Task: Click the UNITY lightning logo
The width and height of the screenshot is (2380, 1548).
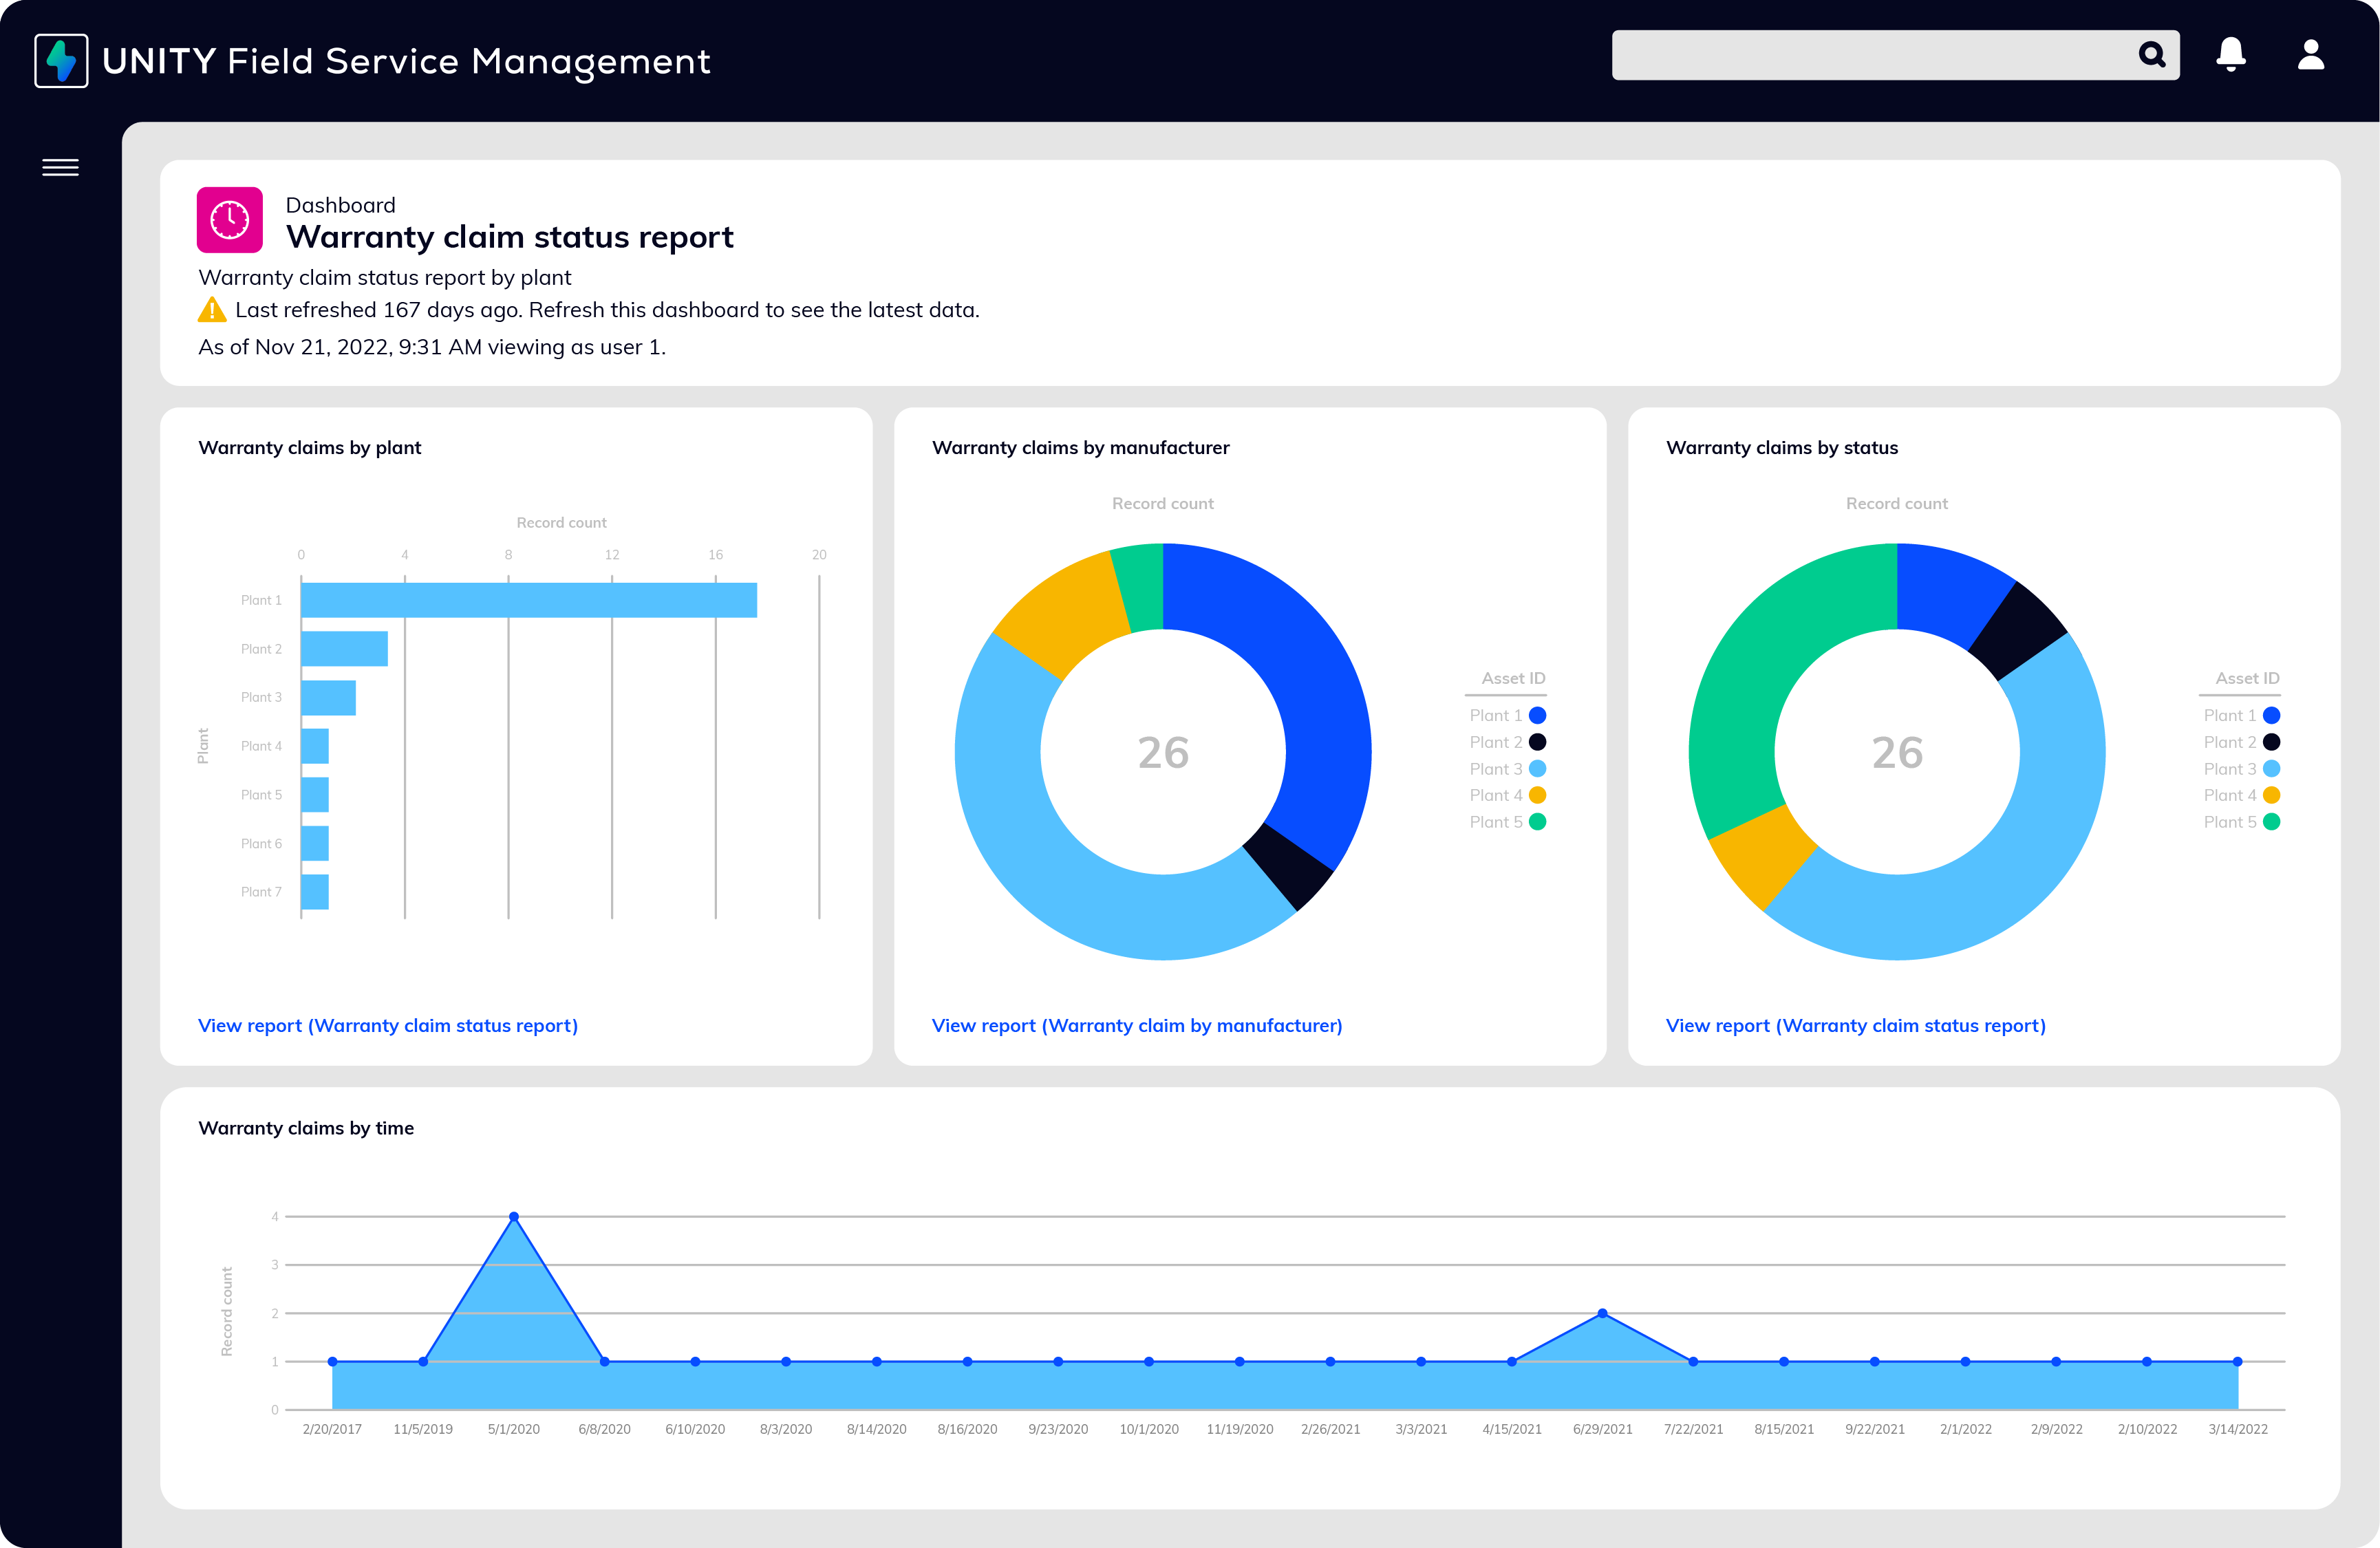Action: (x=61, y=61)
